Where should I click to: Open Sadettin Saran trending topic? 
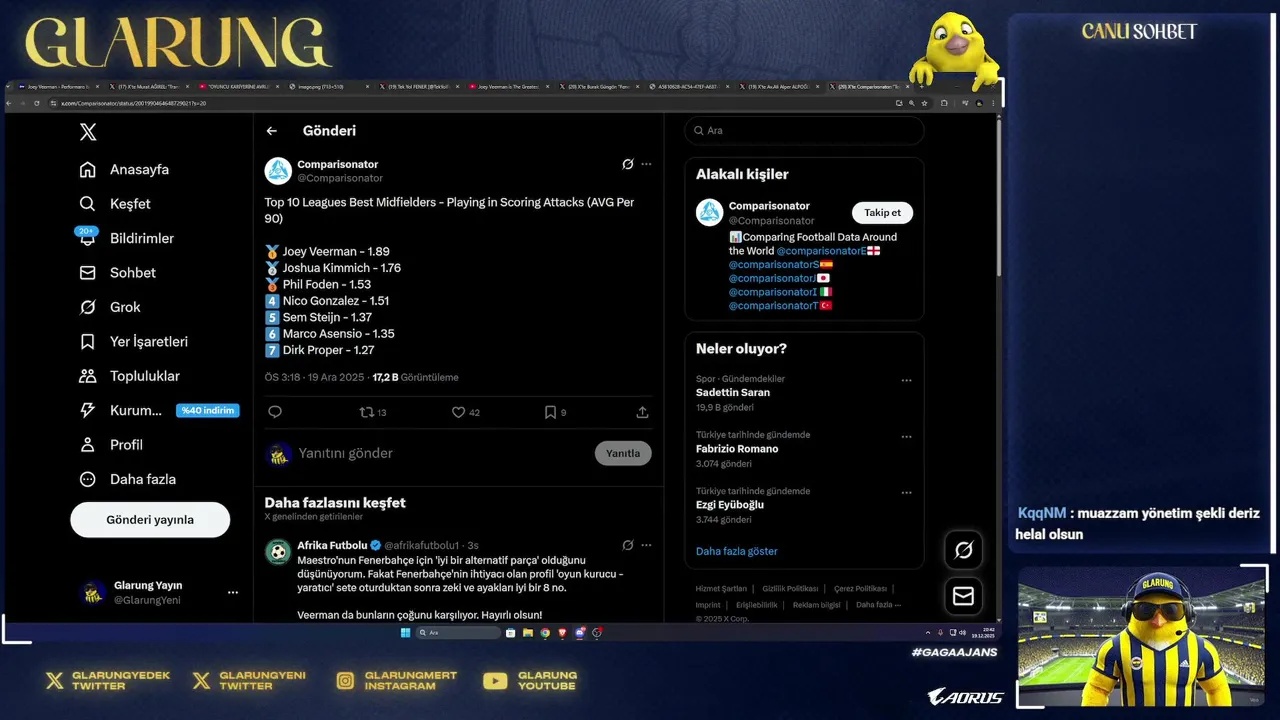[733, 393]
